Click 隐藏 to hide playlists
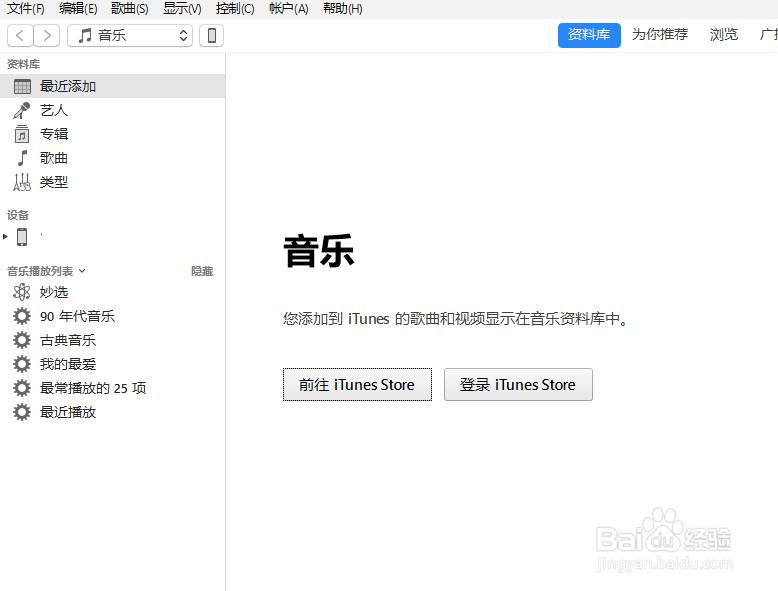778x591 pixels. click(x=202, y=271)
